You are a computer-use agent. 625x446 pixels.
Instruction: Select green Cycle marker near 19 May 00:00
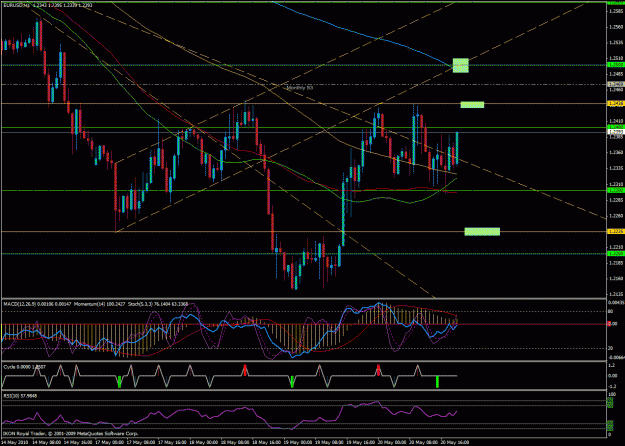(292, 381)
